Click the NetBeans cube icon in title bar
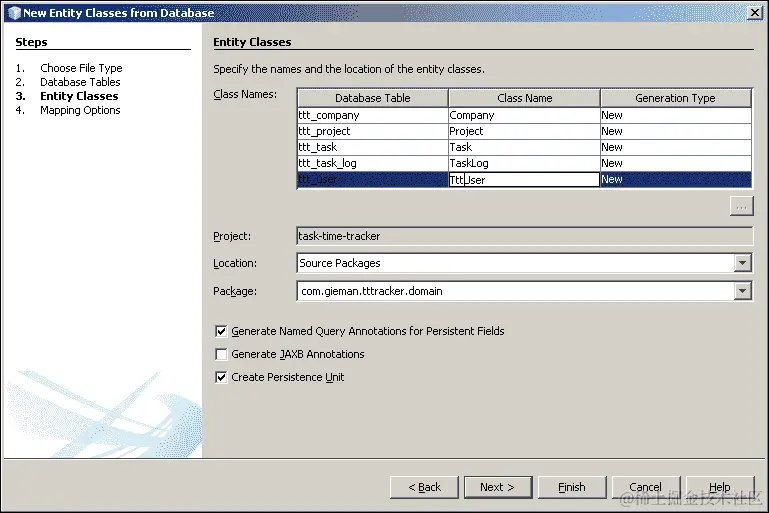The image size is (769, 513). click(x=14, y=13)
